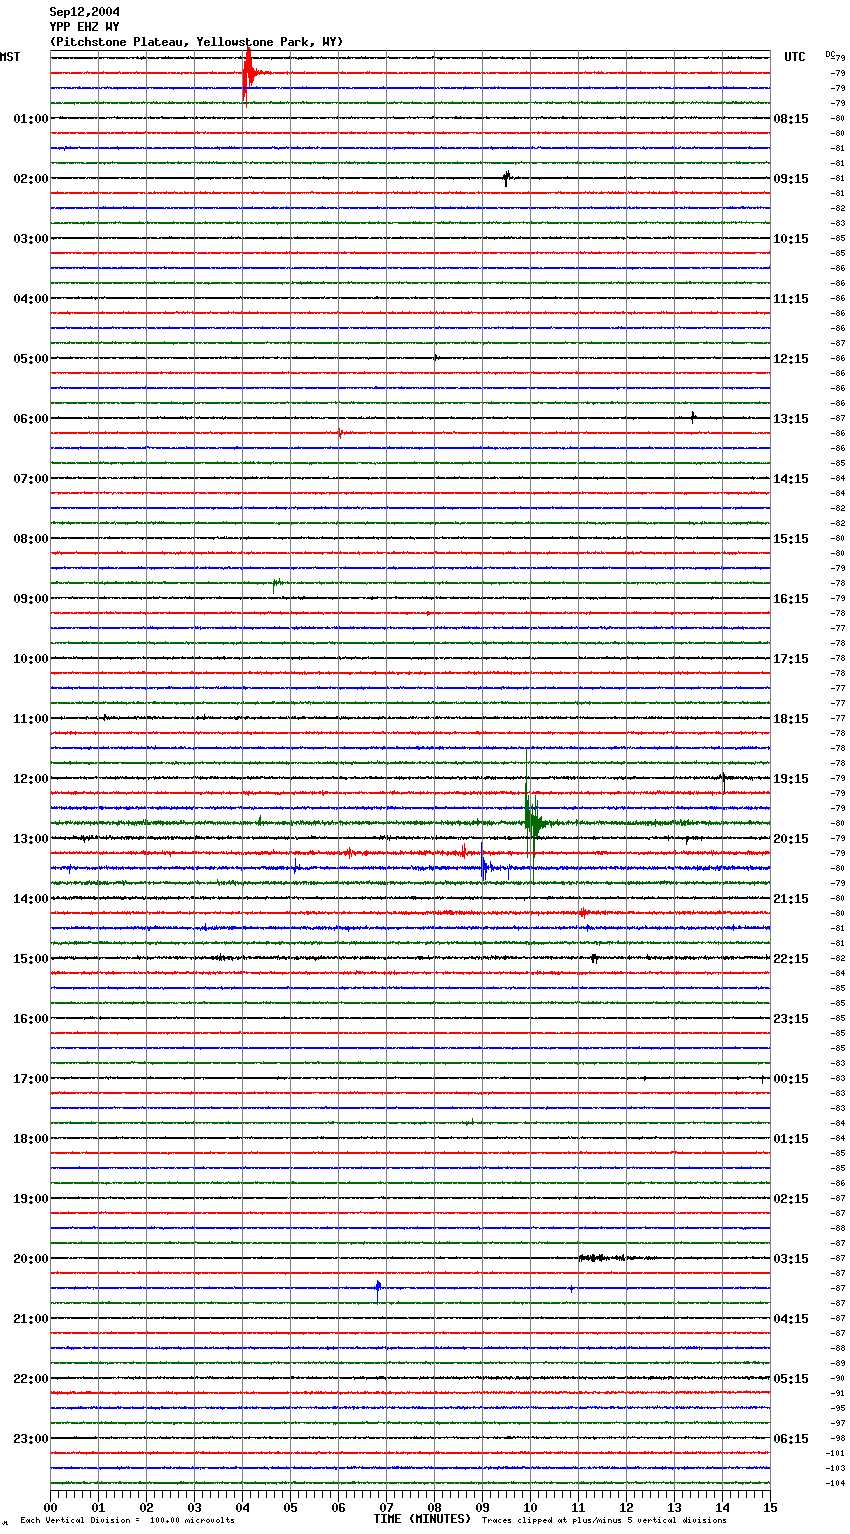Click the '22:15' UTC time label
850x1534 pixels.
791,959
